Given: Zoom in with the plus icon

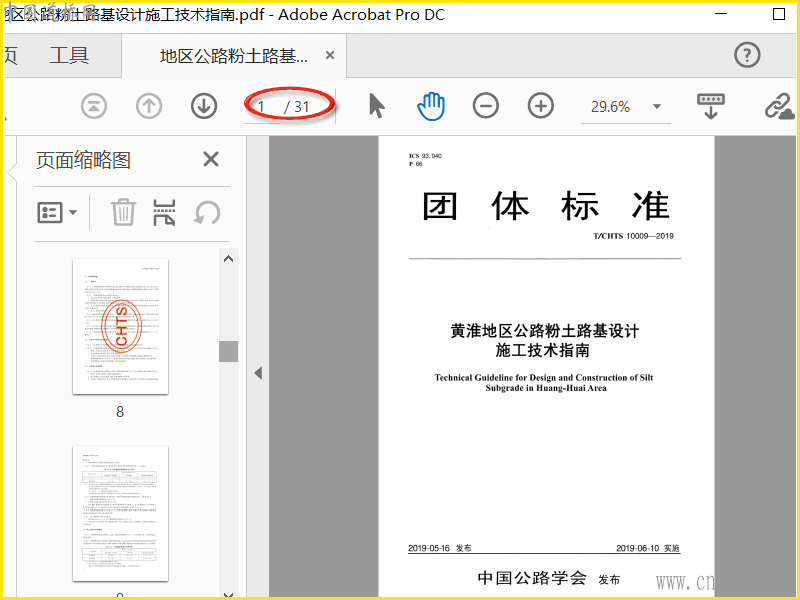Looking at the screenshot, I should pos(541,106).
